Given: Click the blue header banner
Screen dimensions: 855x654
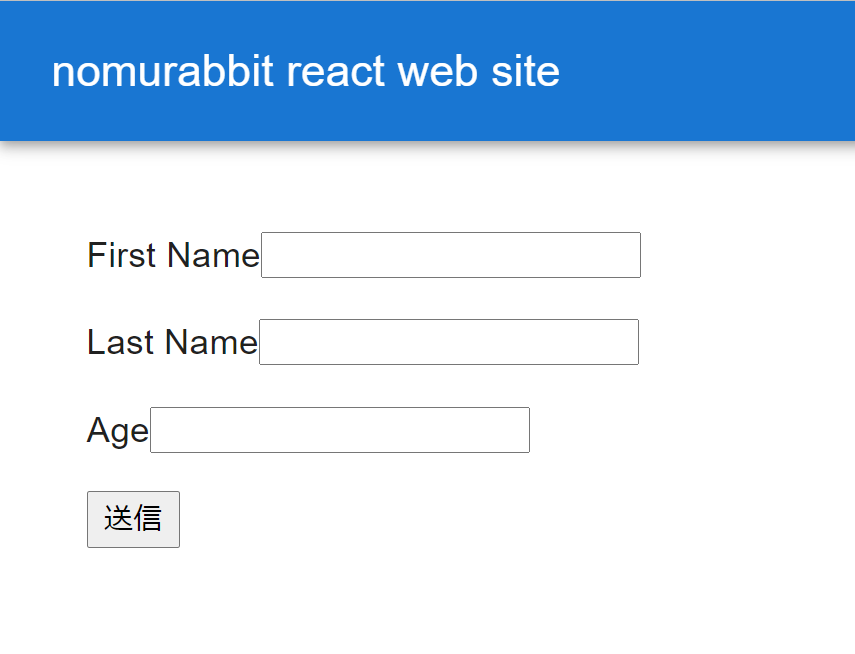Looking at the screenshot, I should click(x=700, y=70).
